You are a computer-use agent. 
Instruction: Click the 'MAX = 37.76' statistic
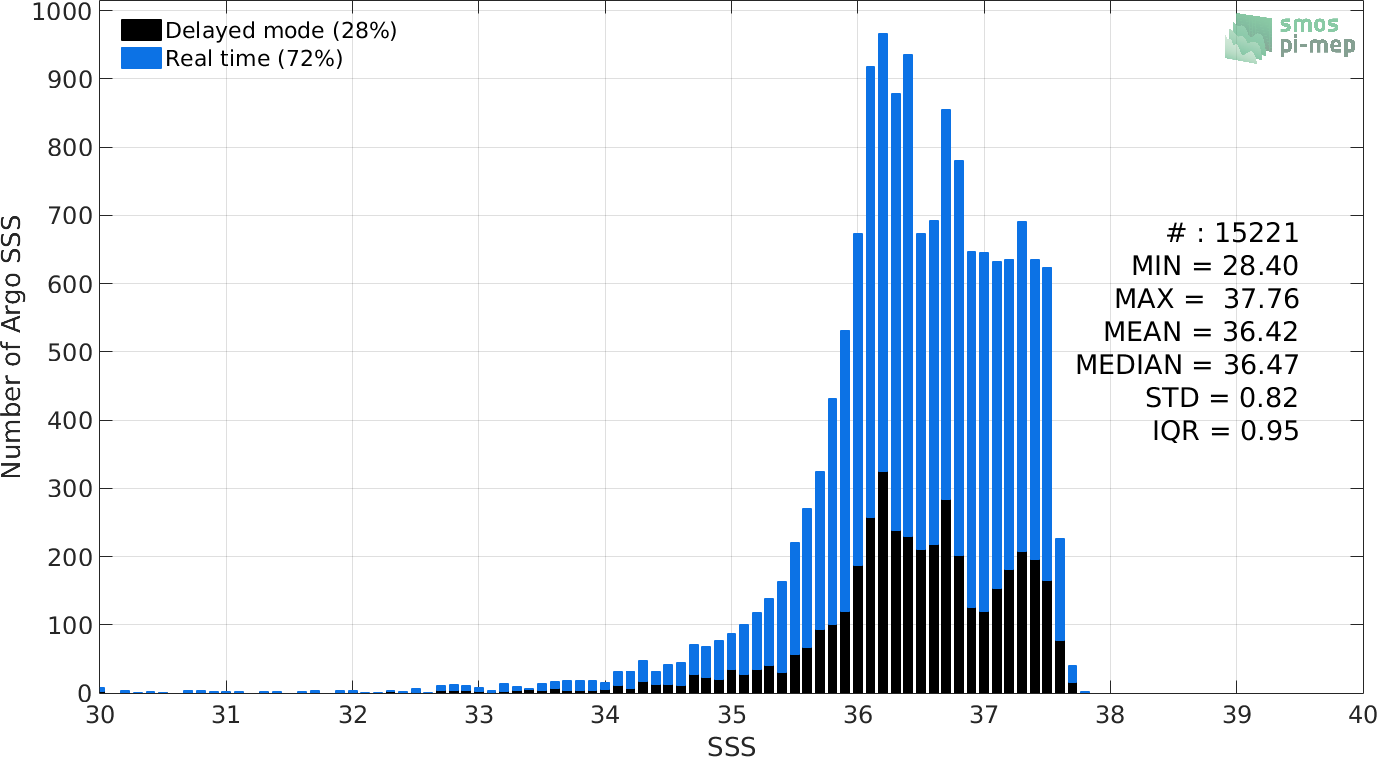point(1206,299)
